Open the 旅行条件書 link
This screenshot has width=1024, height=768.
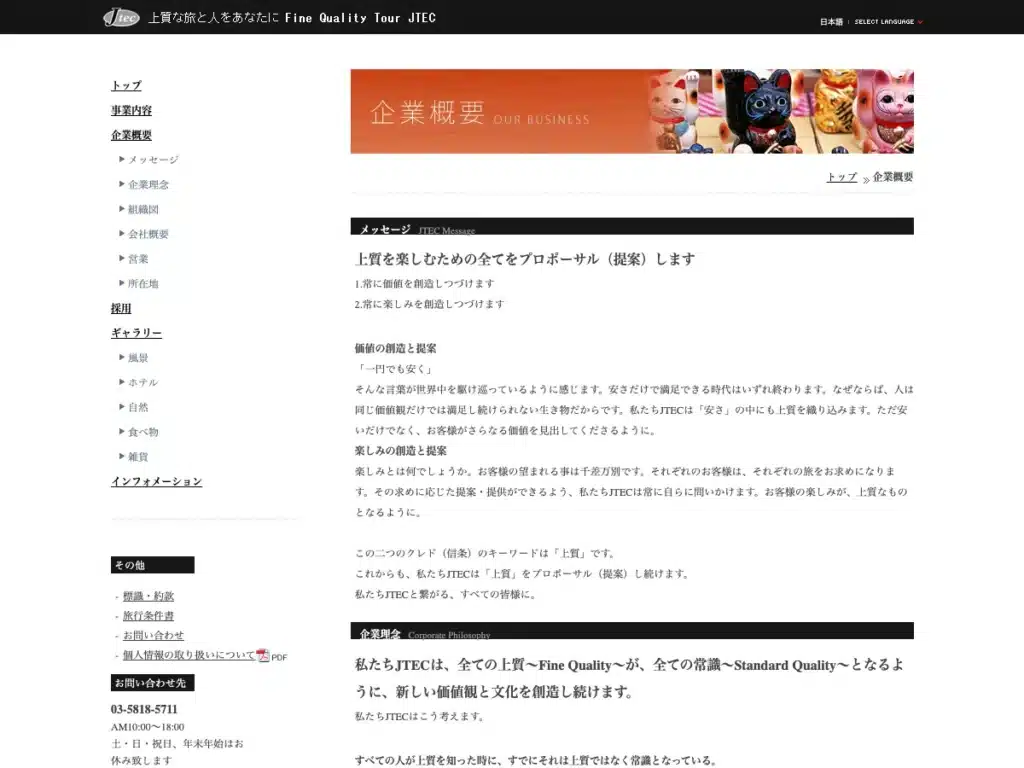148,616
